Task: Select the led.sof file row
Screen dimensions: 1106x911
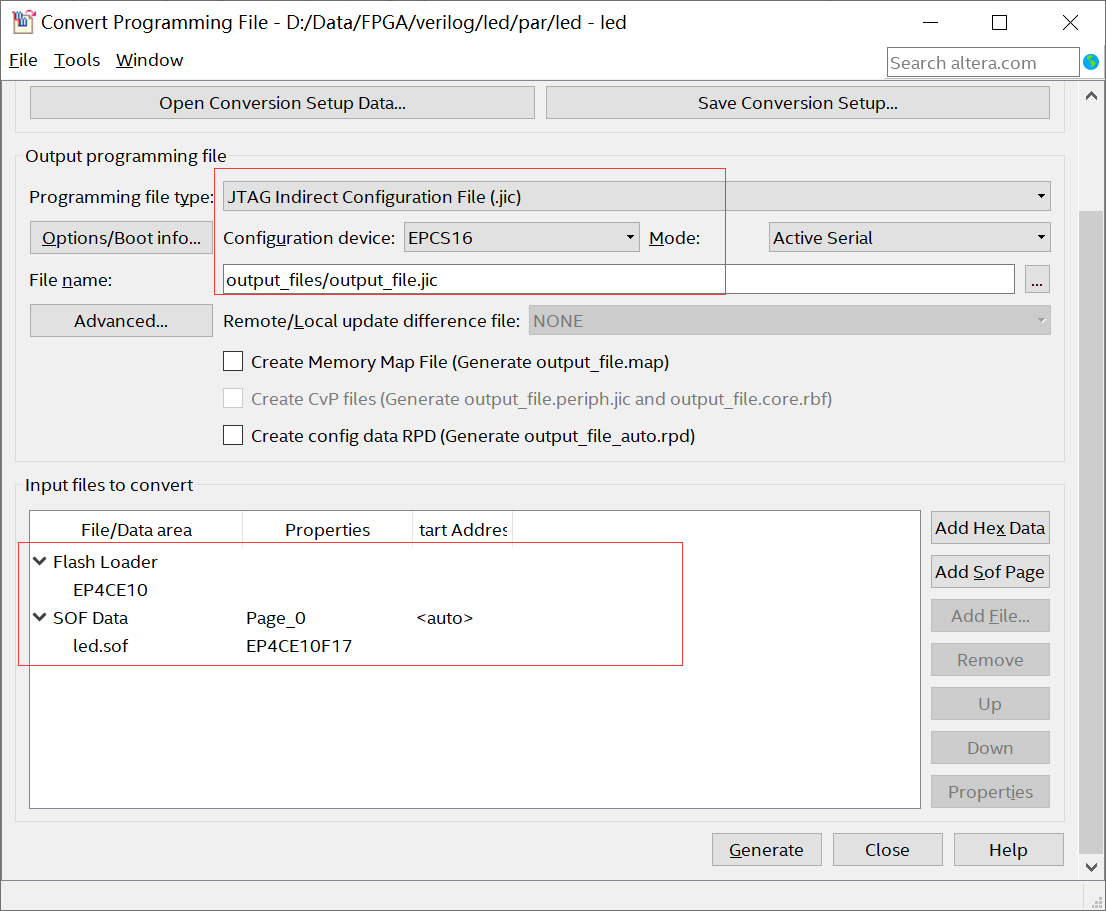Action: (100, 646)
